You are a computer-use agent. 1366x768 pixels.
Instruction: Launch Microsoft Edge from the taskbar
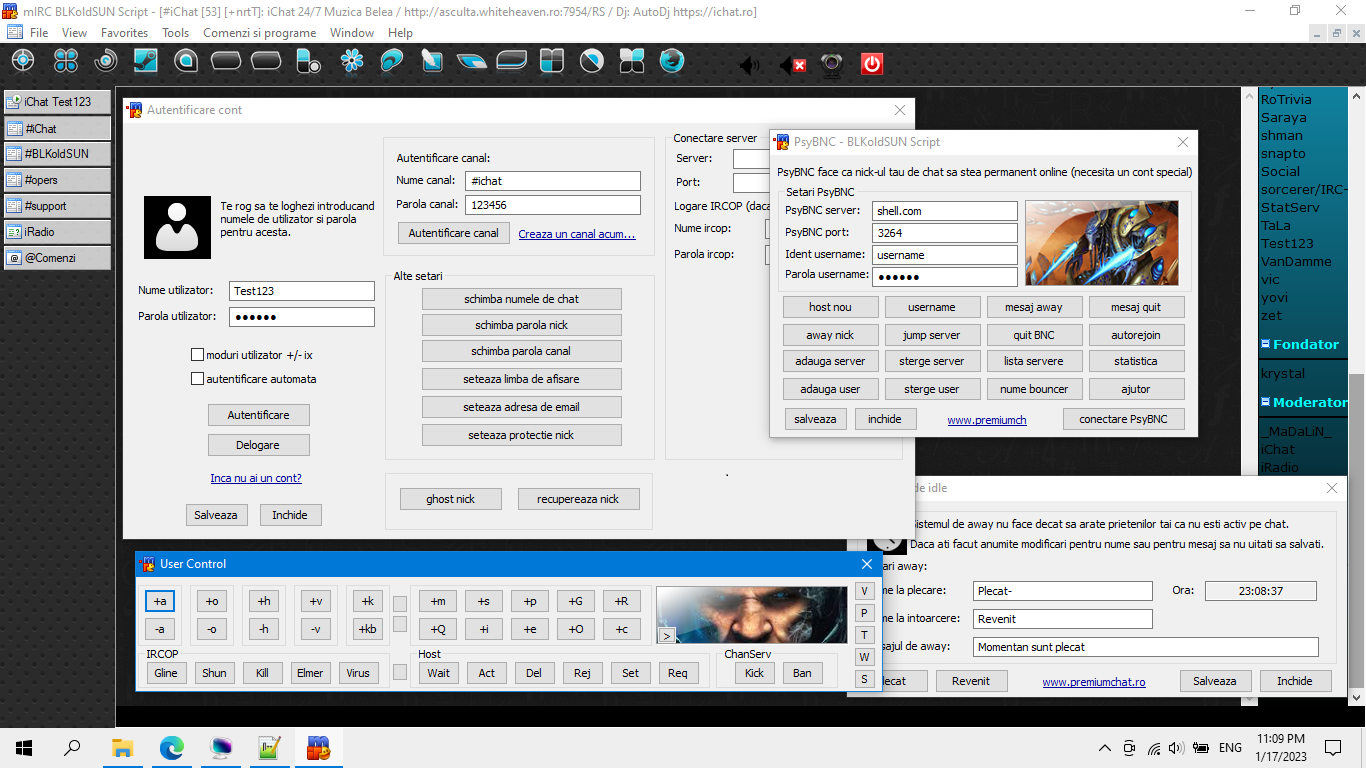click(x=172, y=747)
